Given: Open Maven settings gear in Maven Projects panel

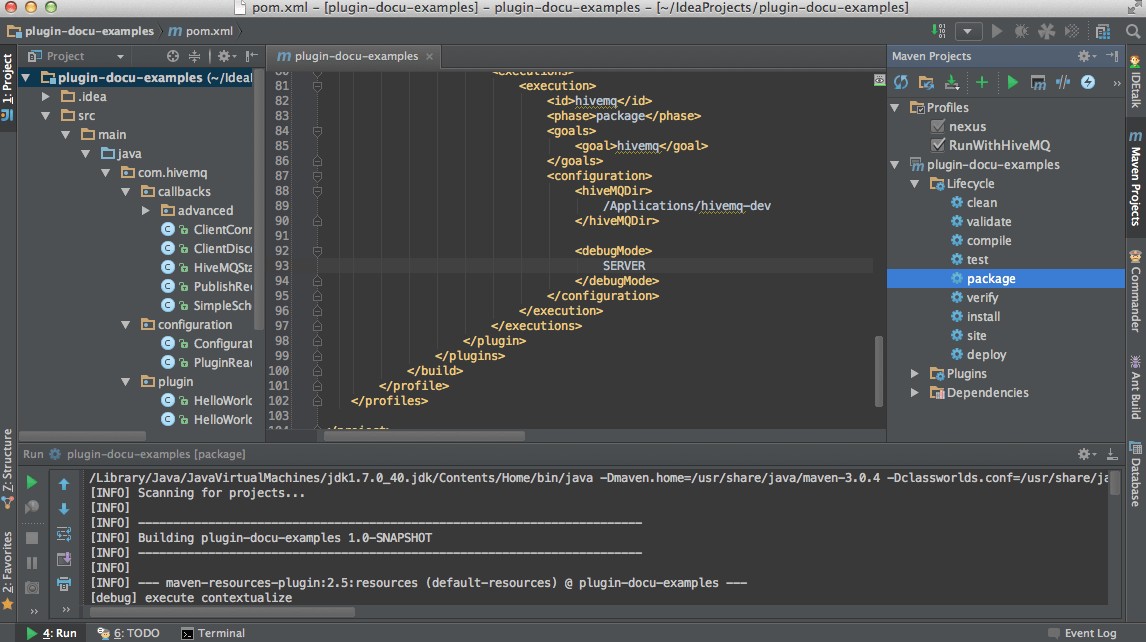Looking at the screenshot, I should click(x=1085, y=56).
